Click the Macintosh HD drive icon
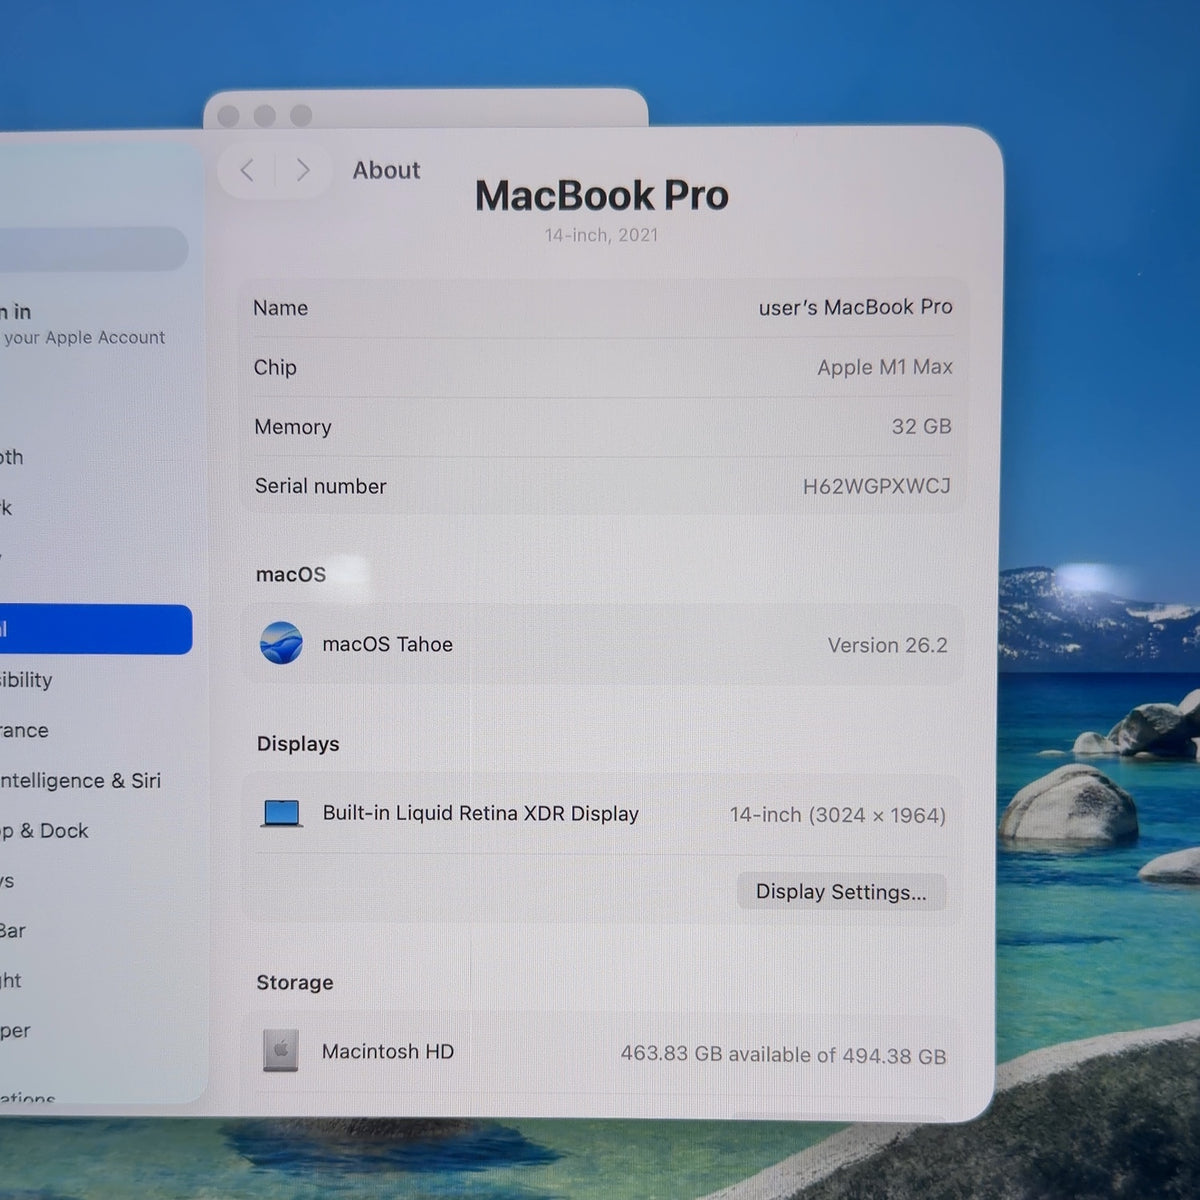The width and height of the screenshot is (1200, 1200). [281, 1051]
